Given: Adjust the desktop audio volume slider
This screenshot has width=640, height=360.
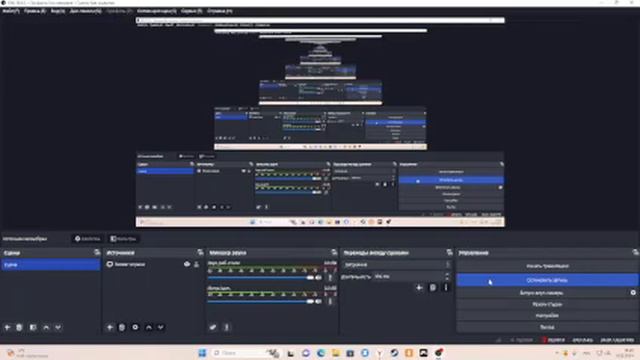Looking at the screenshot, I should pos(260,278).
